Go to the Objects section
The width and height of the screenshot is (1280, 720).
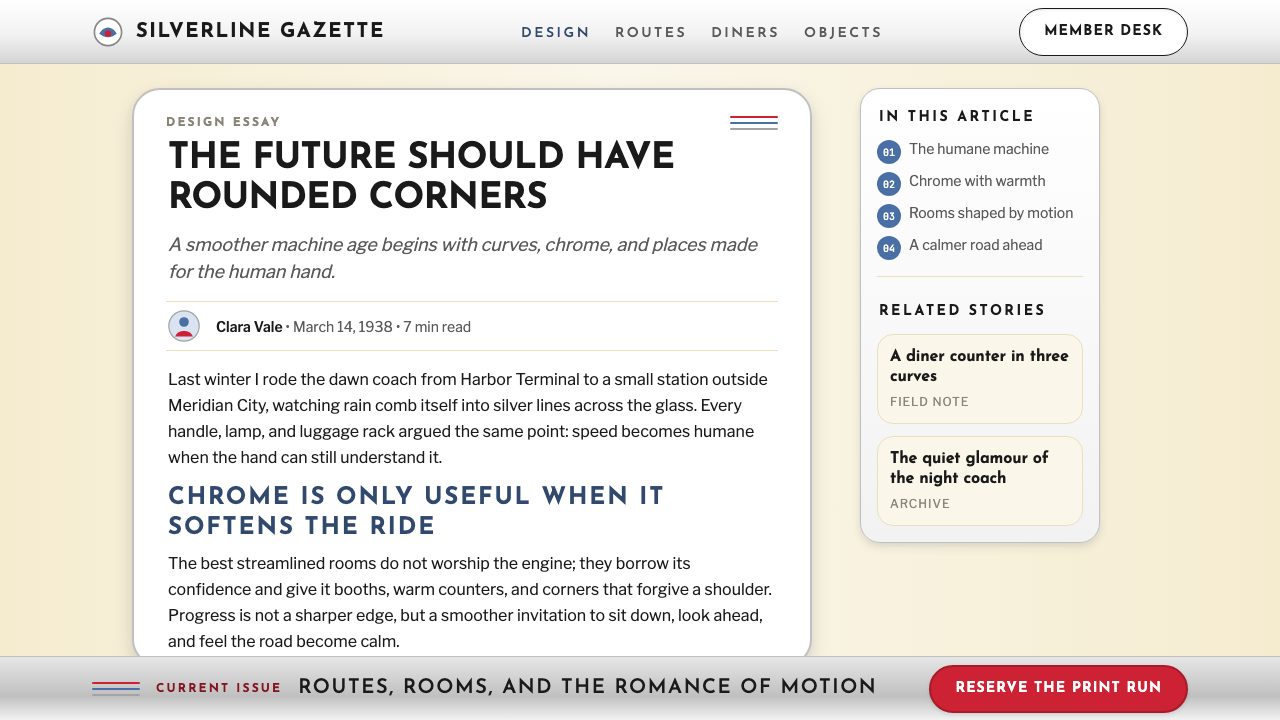click(843, 32)
